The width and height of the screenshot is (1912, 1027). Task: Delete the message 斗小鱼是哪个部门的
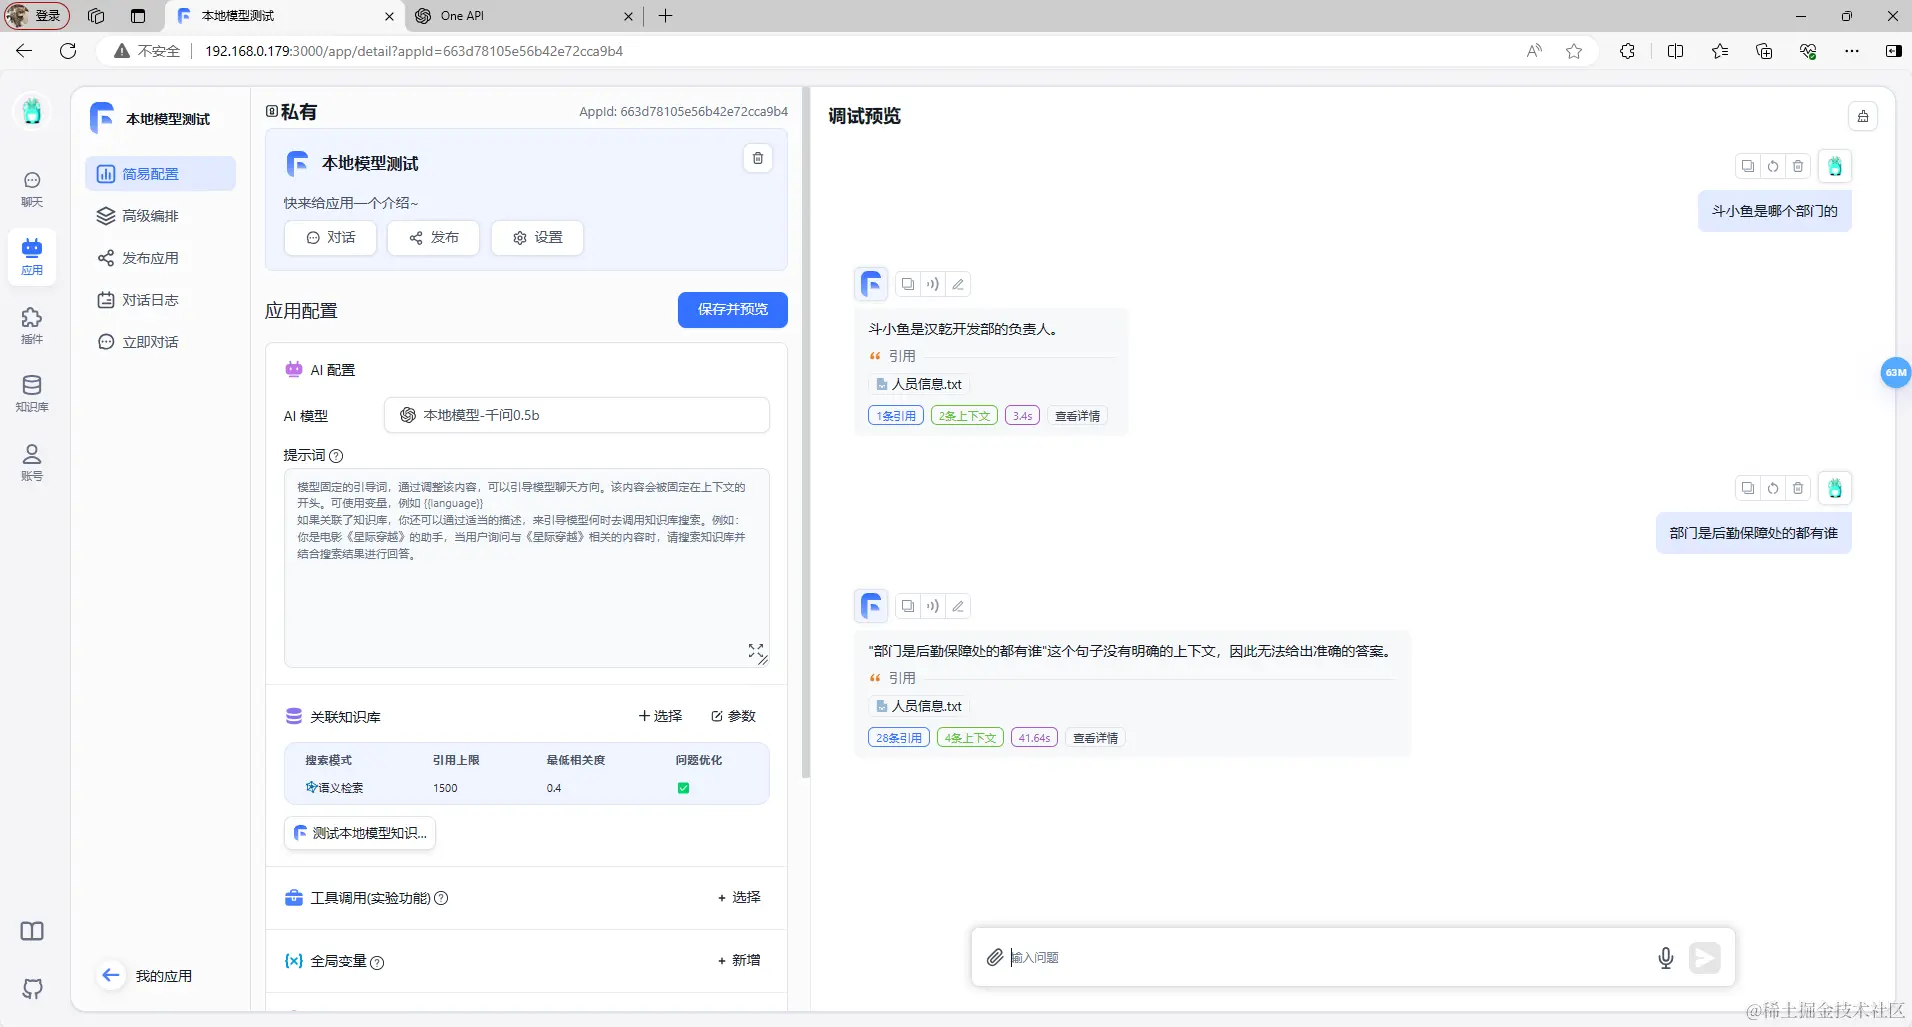pos(1798,166)
